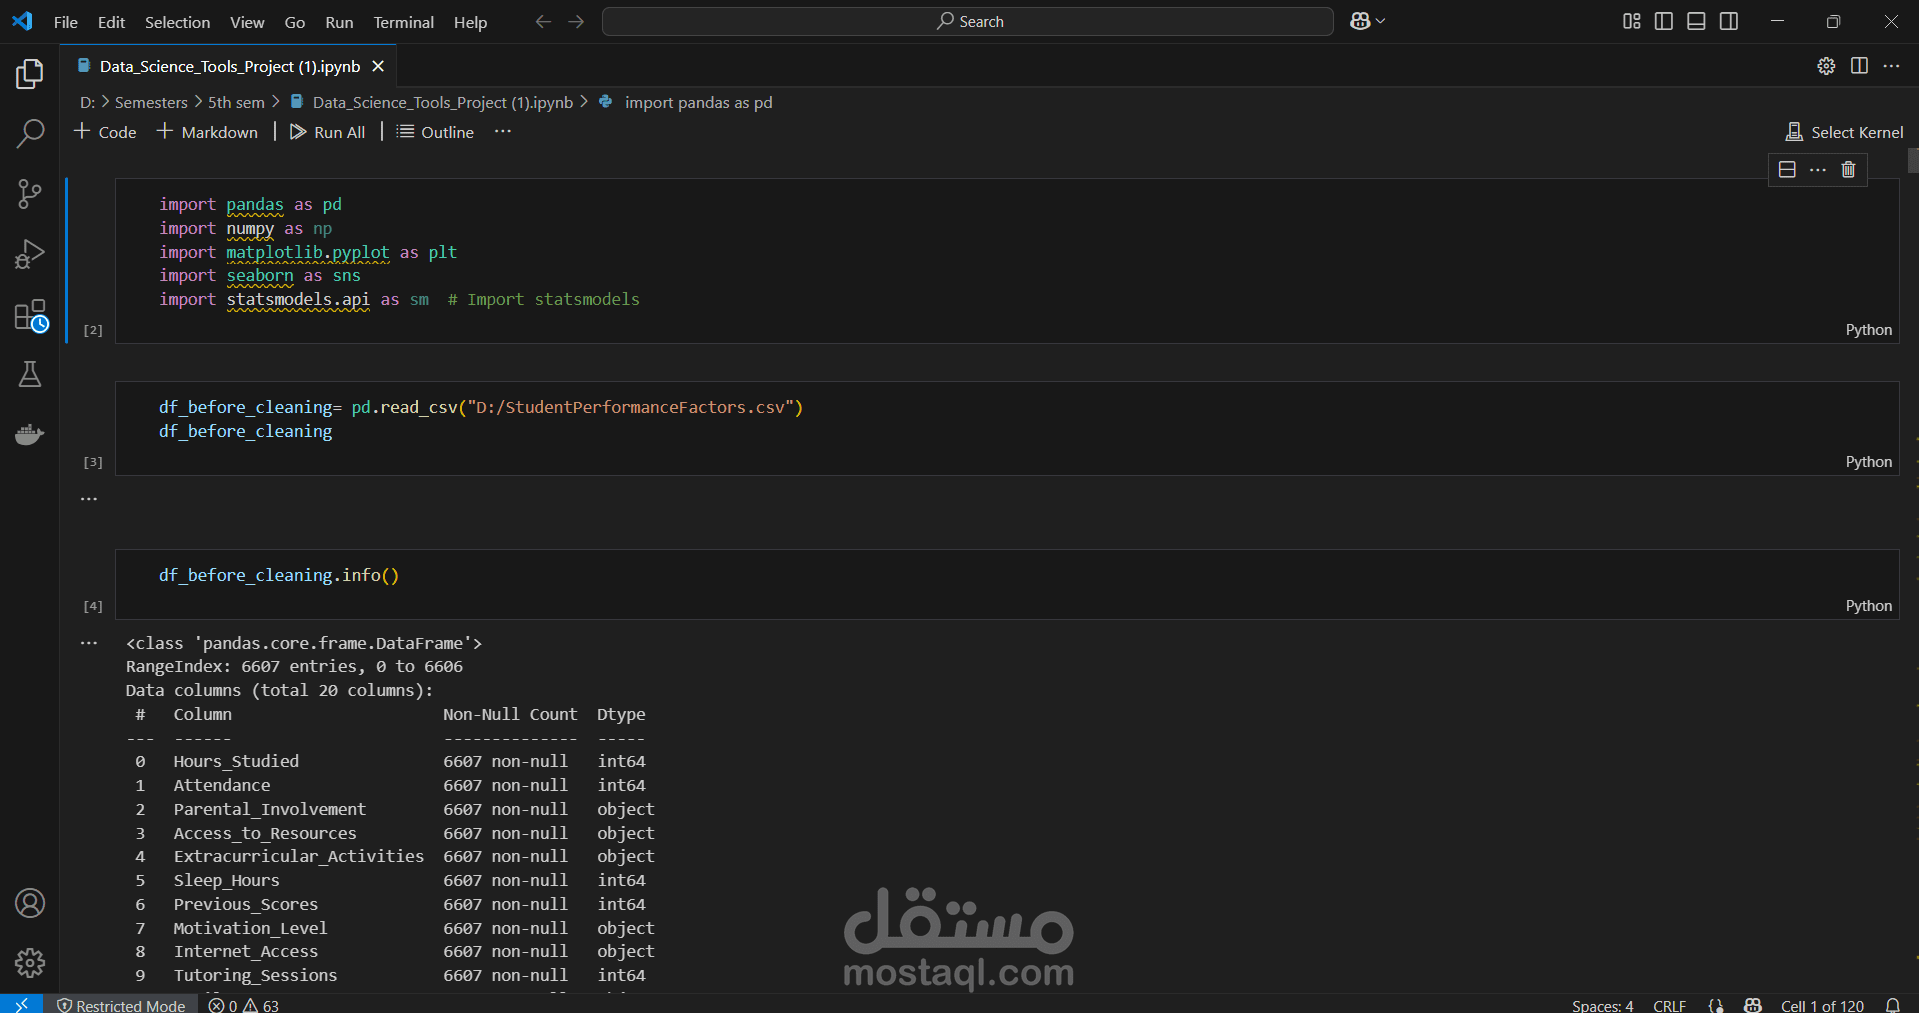The image size is (1919, 1013).
Task: Split the first cell
Action: click(1787, 170)
